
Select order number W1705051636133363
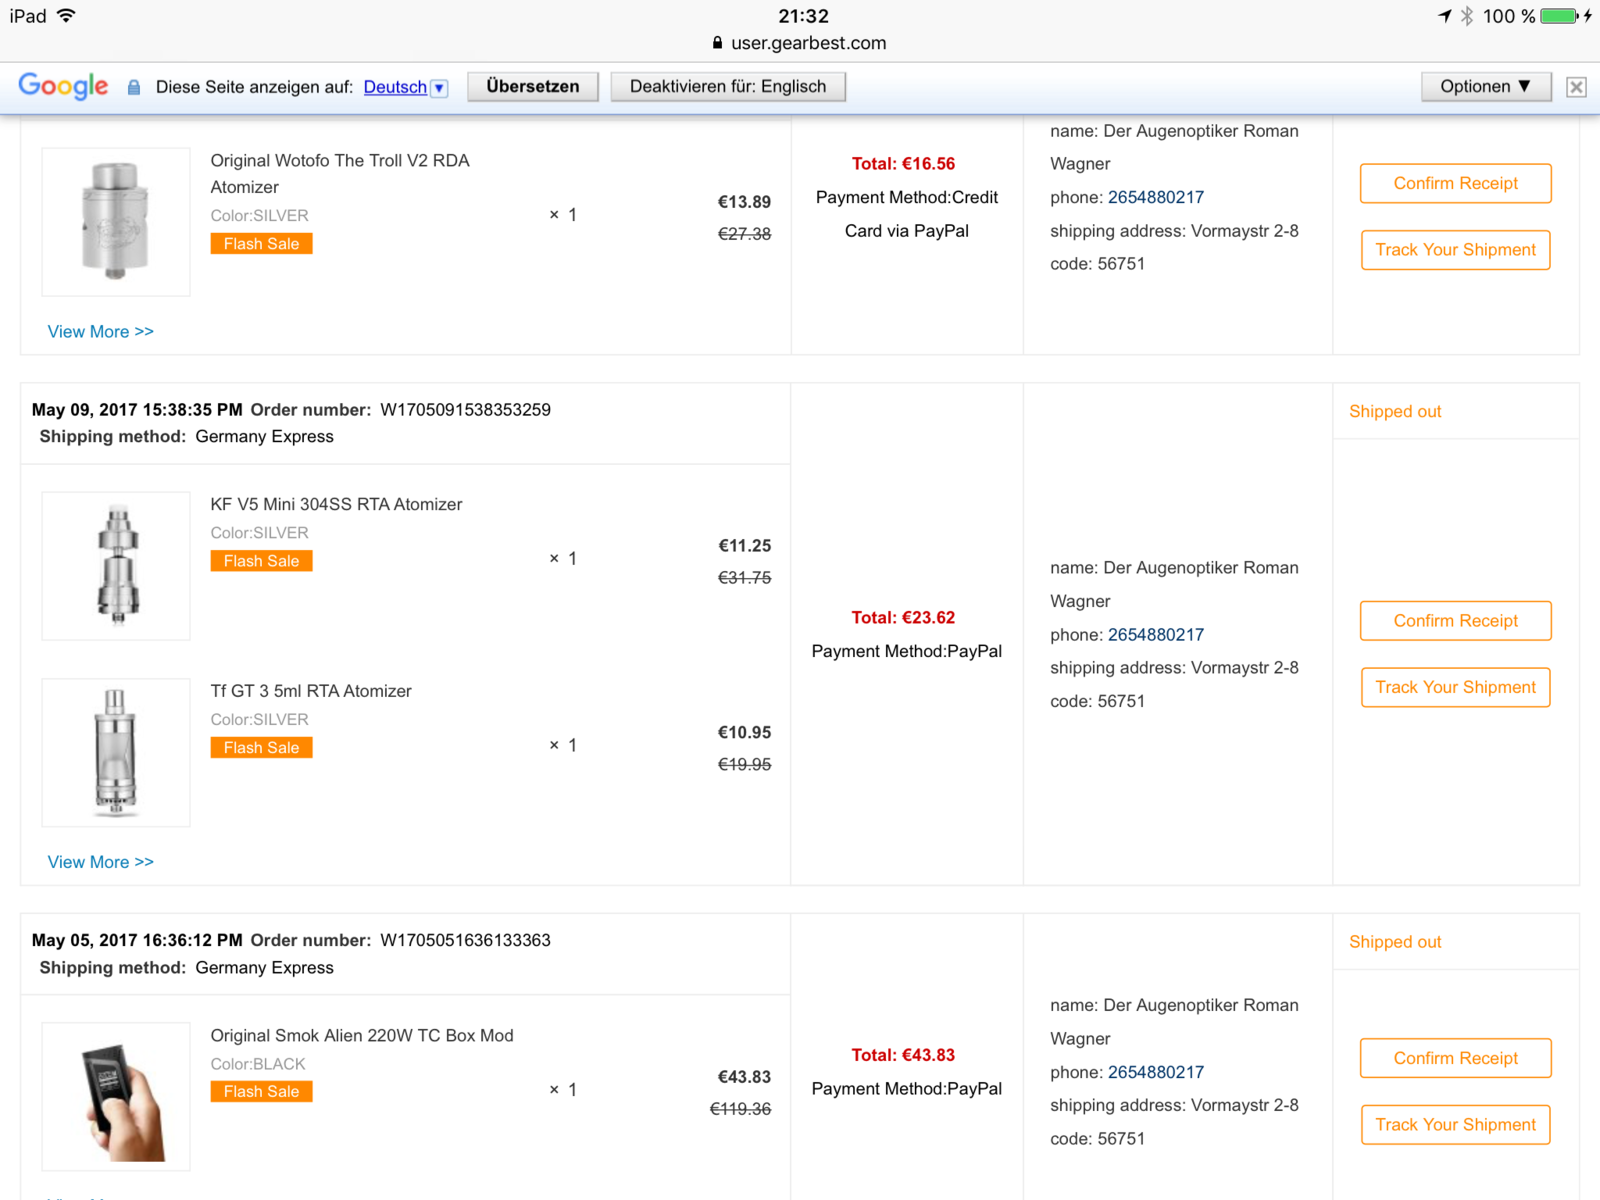[x=465, y=941]
